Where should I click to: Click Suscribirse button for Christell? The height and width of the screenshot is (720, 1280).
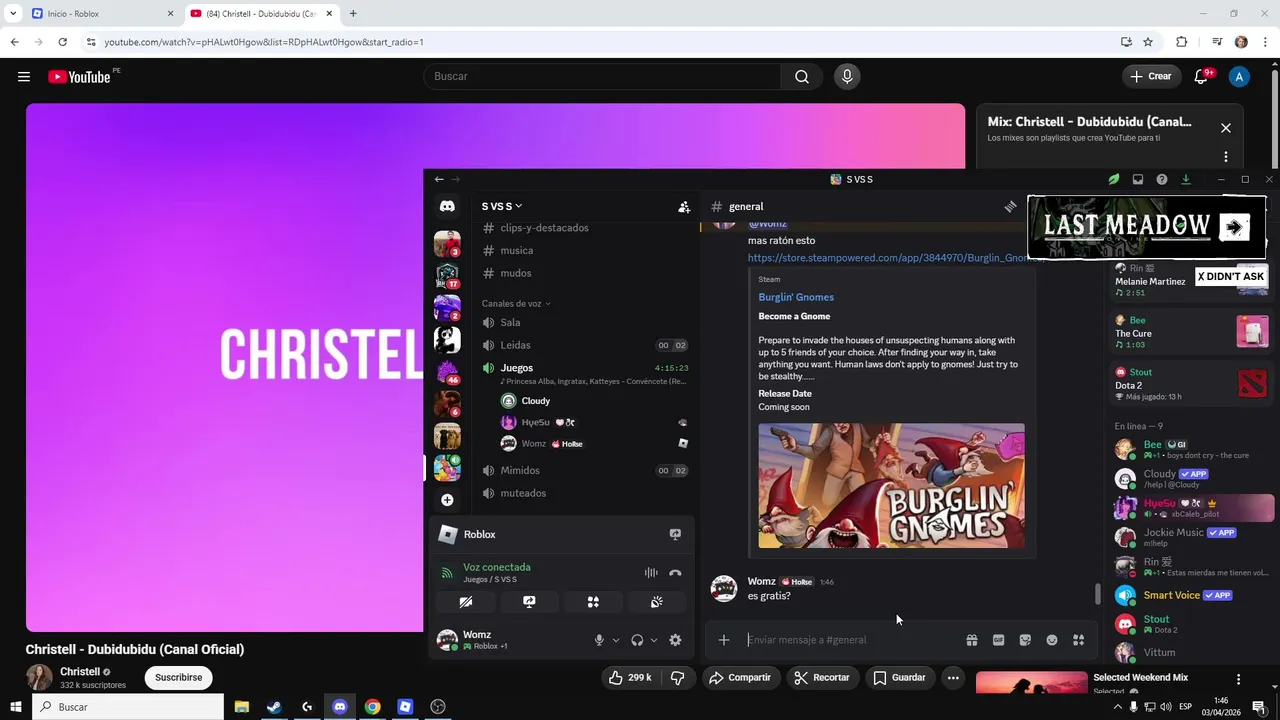click(x=179, y=678)
